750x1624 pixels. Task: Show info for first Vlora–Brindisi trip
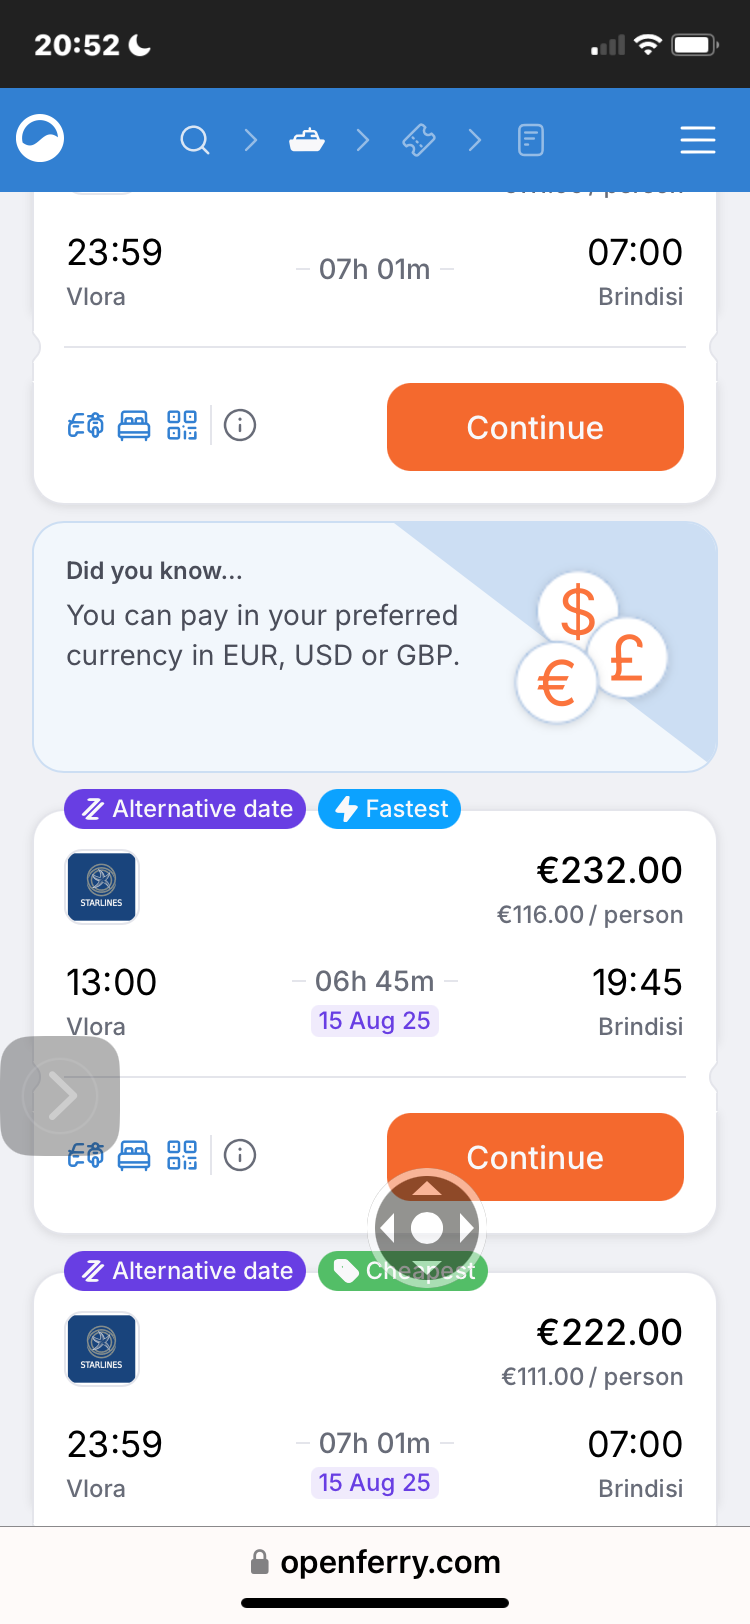(240, 426)
